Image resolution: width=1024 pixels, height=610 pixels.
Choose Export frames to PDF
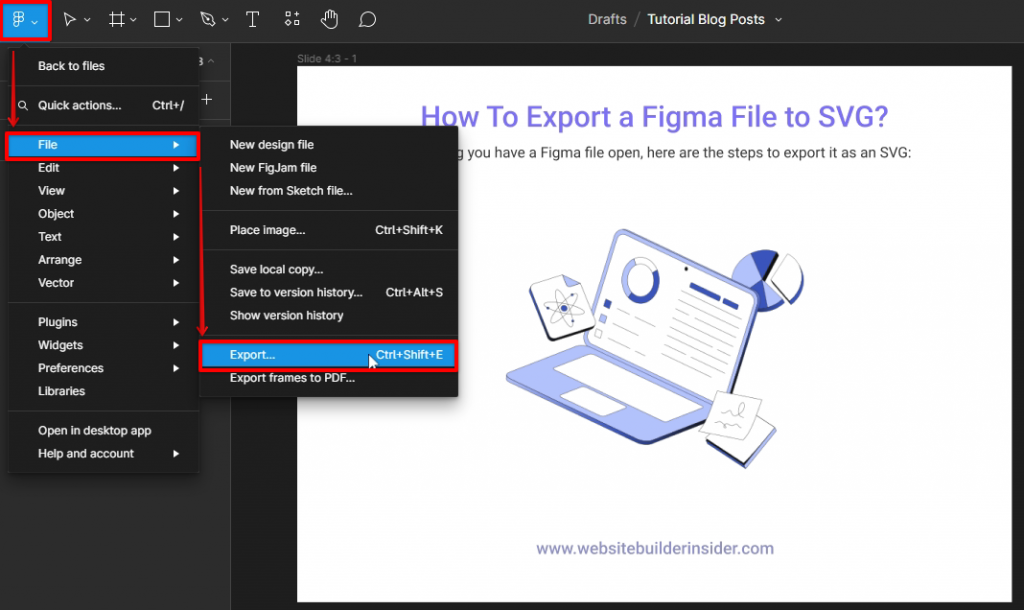pyautogui.click(x=329, y=378)
